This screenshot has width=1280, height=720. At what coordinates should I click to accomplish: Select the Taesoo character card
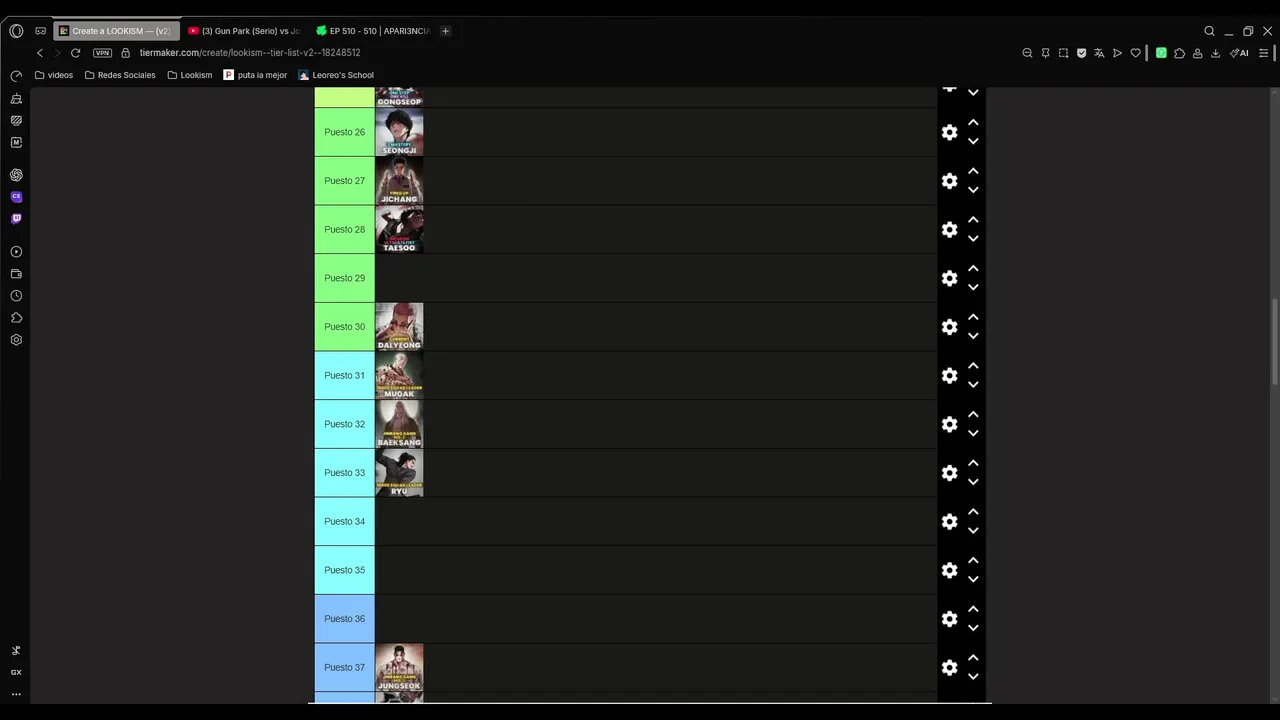tap(399, 229)
